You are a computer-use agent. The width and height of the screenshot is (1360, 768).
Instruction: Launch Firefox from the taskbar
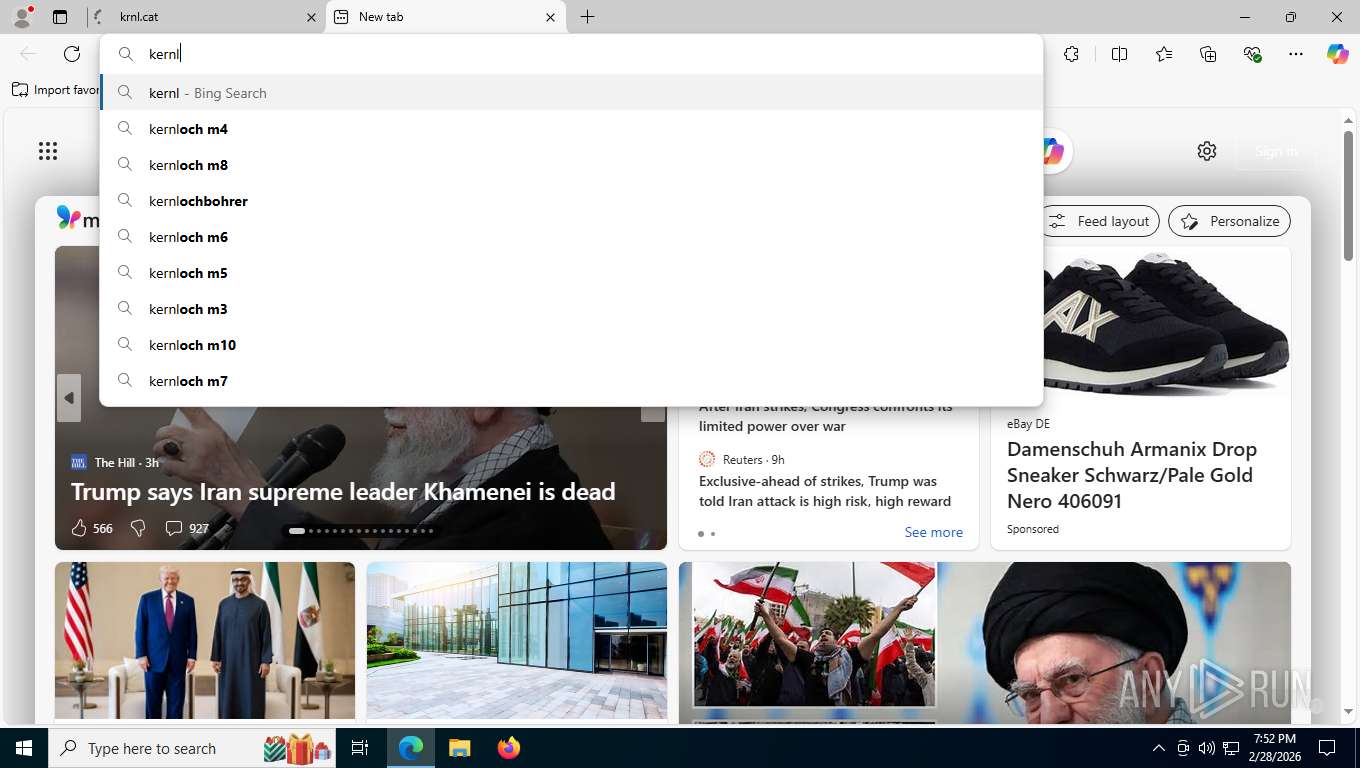click(508, 748)
